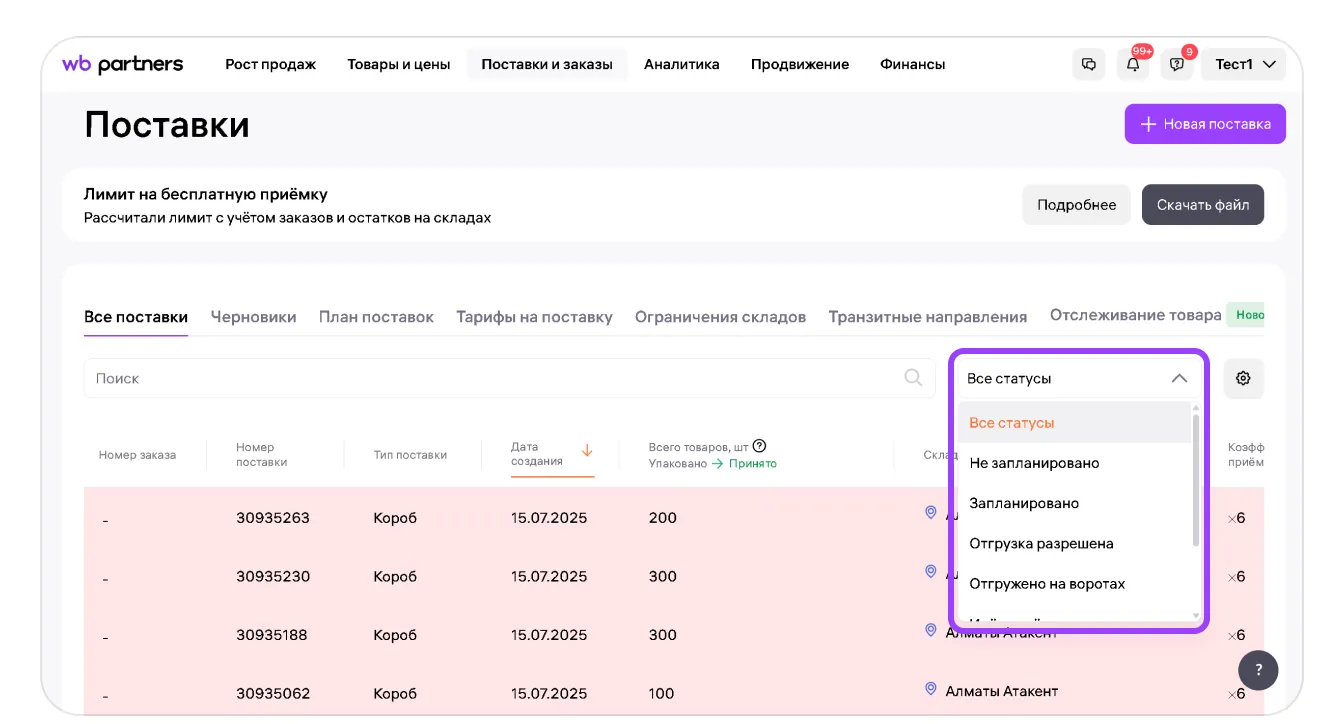1344x724 pixels.
Task: Switch to the Тарифы на поставку tab
Action: pos(534,317)
